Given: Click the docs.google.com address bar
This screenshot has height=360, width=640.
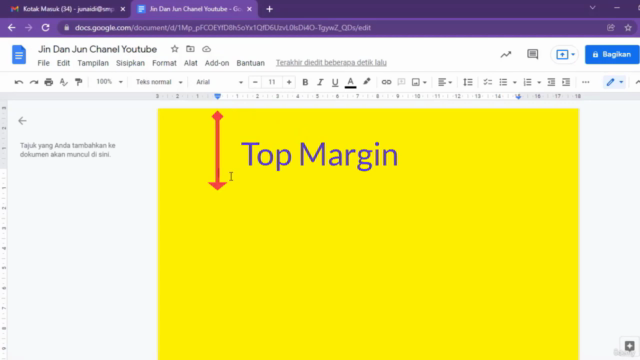Looking at the screenshot, I should coord(223,28).
